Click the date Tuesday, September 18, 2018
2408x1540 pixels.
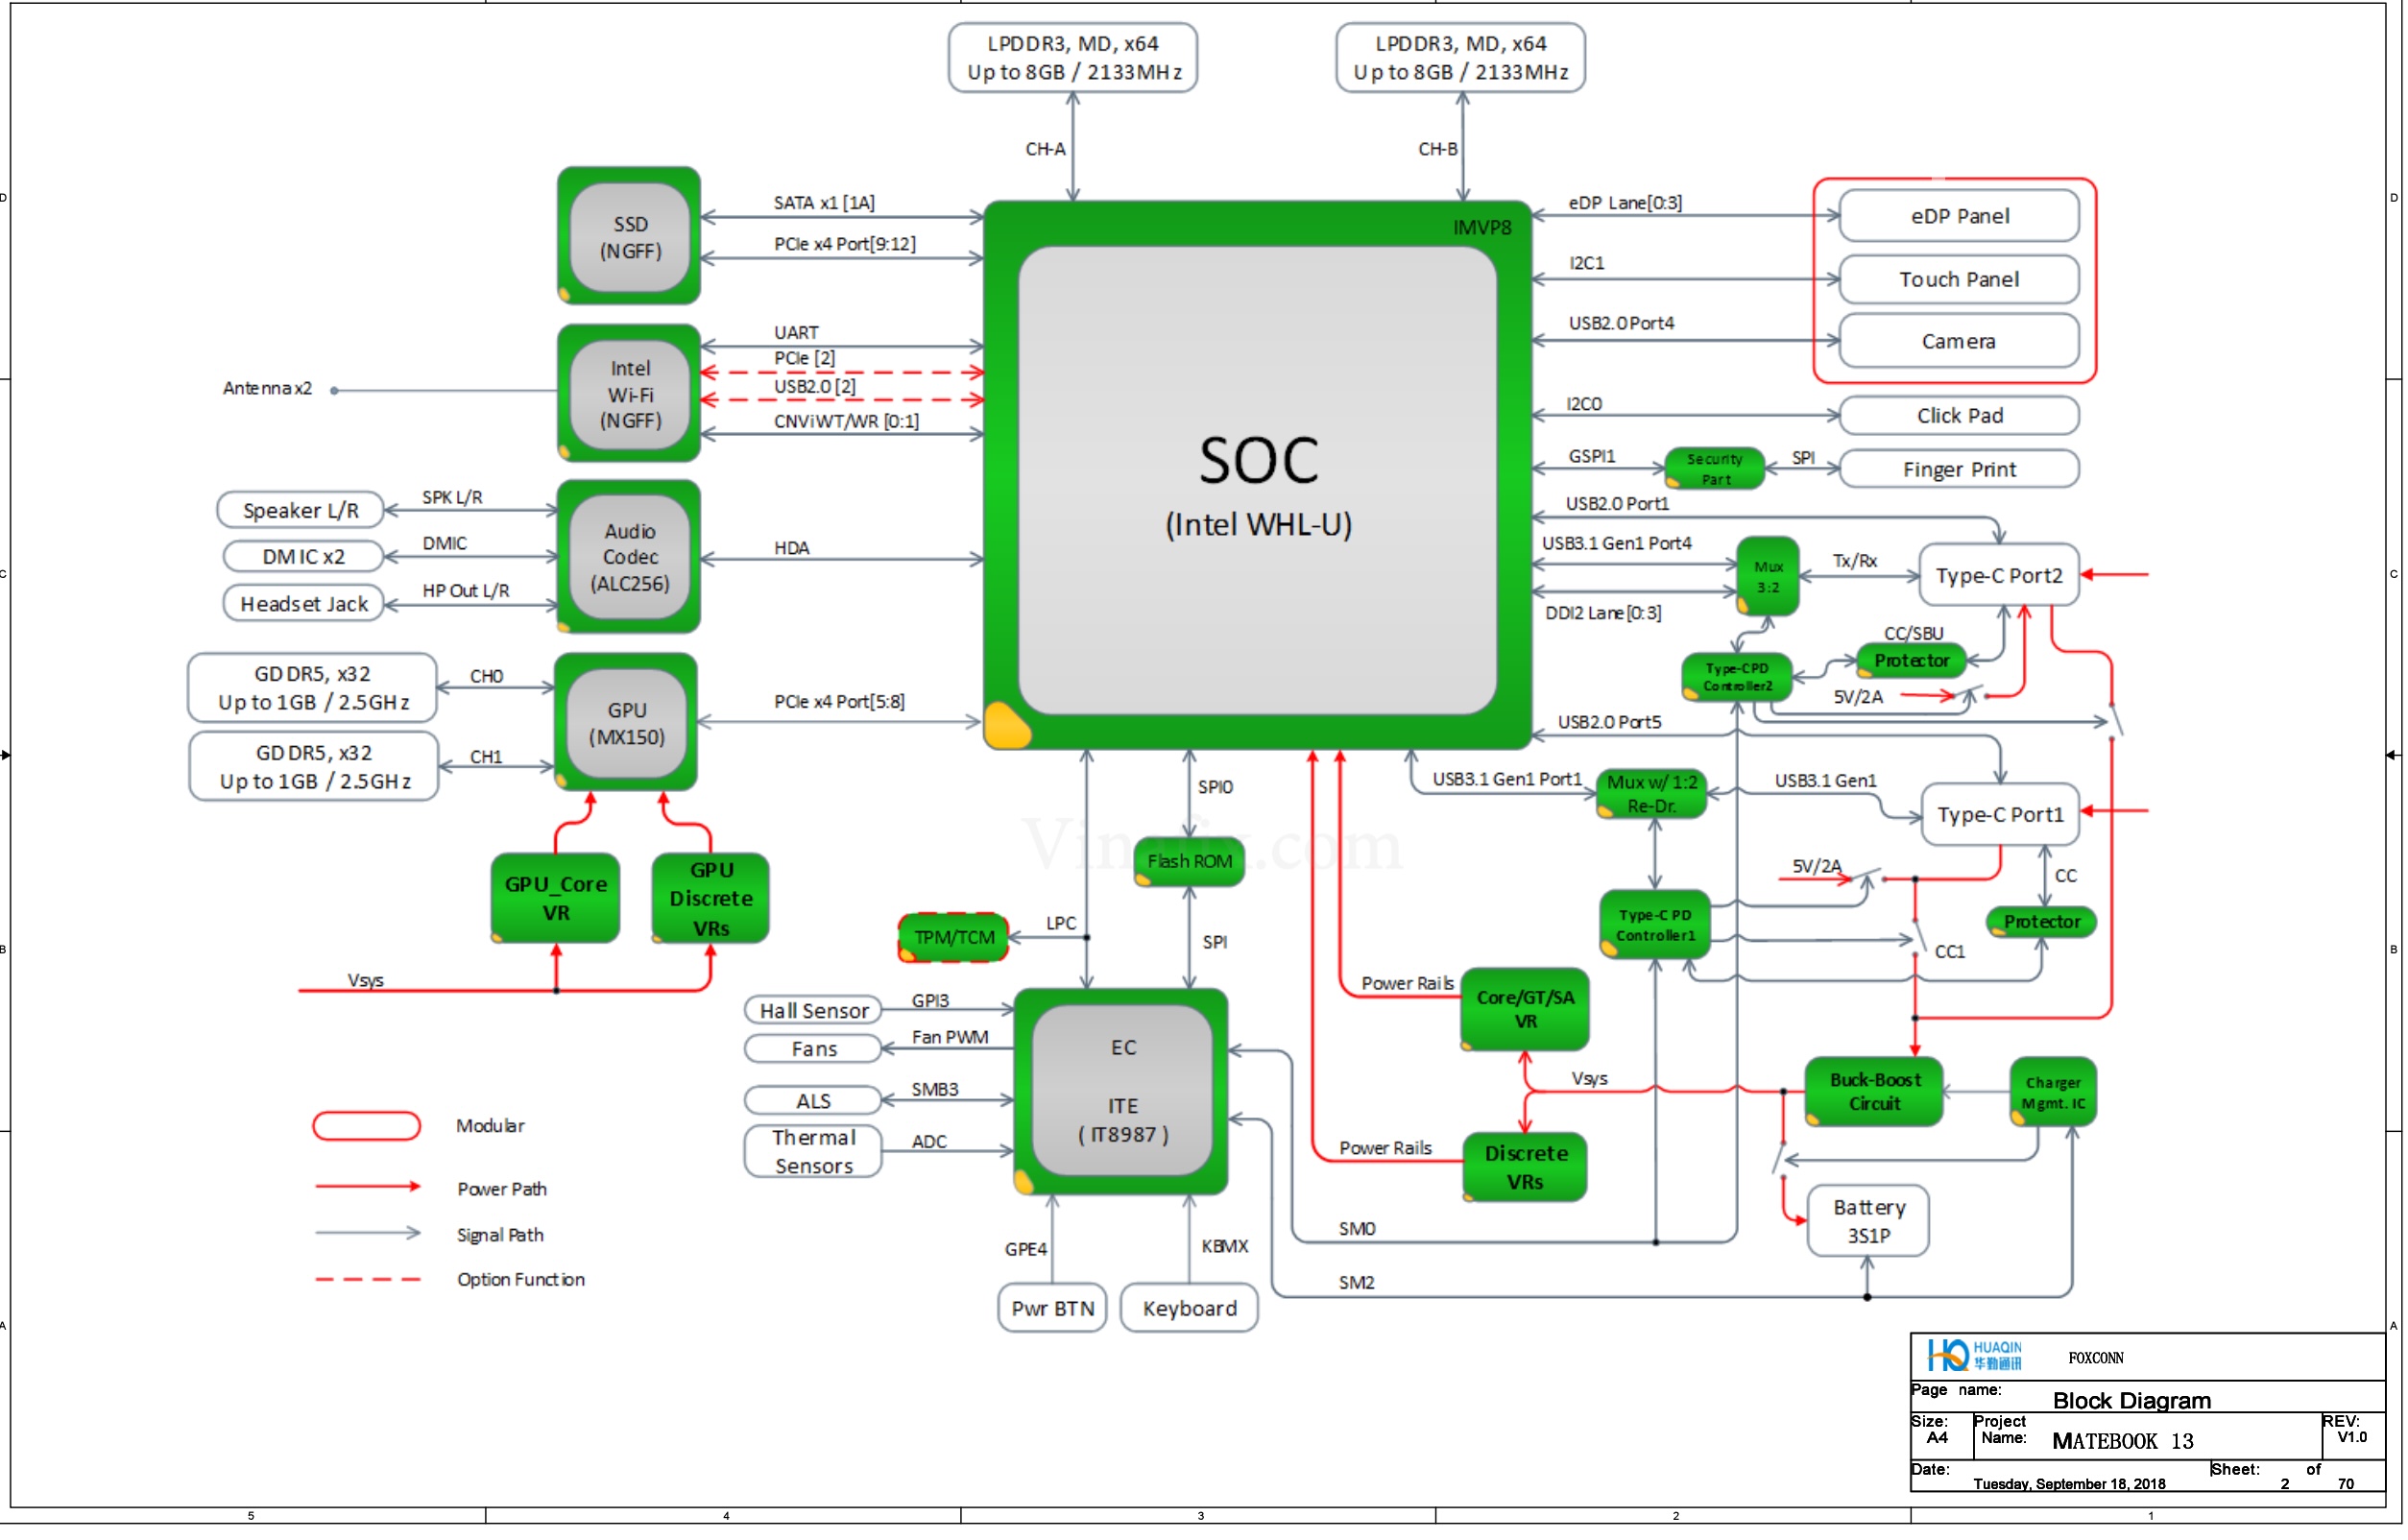coord(2069,1484)
